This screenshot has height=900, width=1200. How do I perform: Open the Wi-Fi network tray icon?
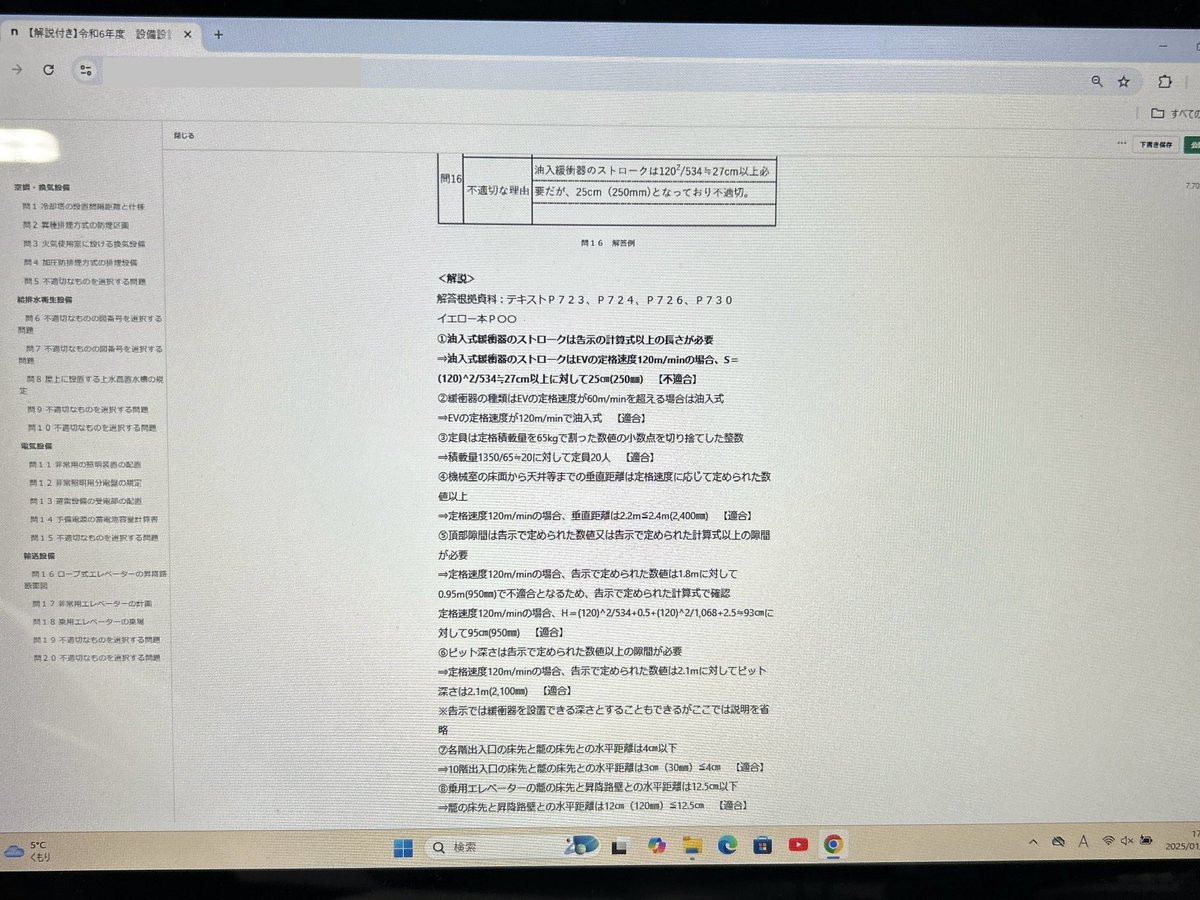pyautogui.click(x=1108, y=841)
